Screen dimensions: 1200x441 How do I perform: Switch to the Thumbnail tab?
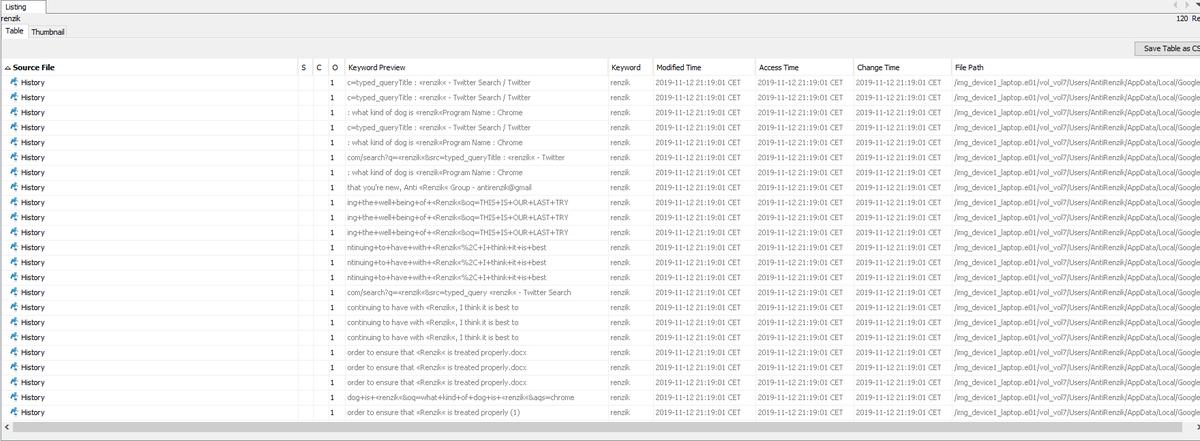point(47,32)
